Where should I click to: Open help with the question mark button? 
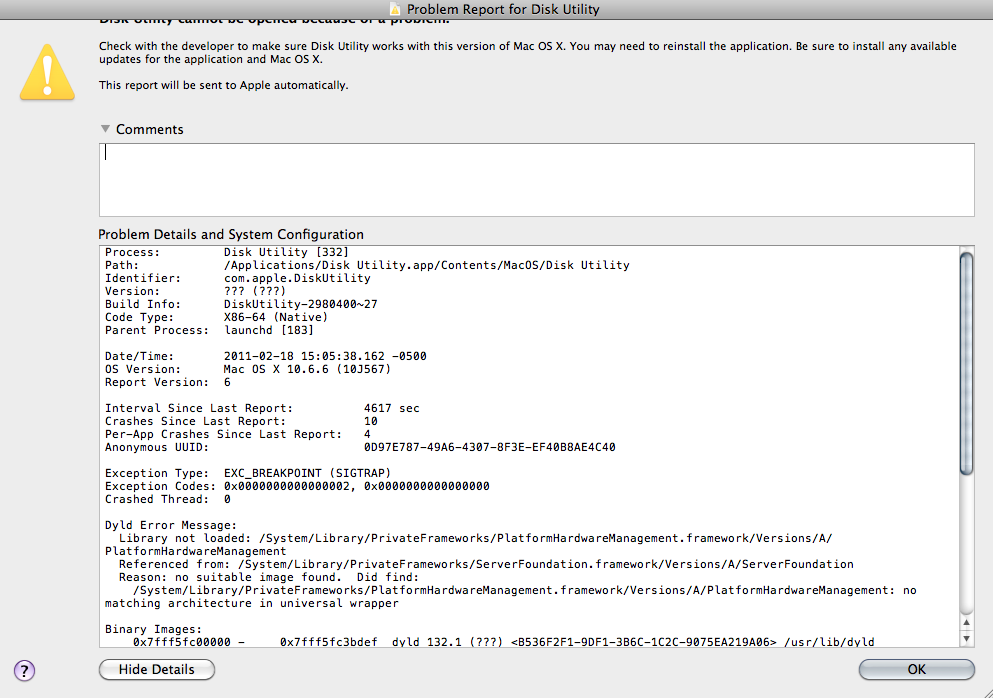(x=25, y=670)
